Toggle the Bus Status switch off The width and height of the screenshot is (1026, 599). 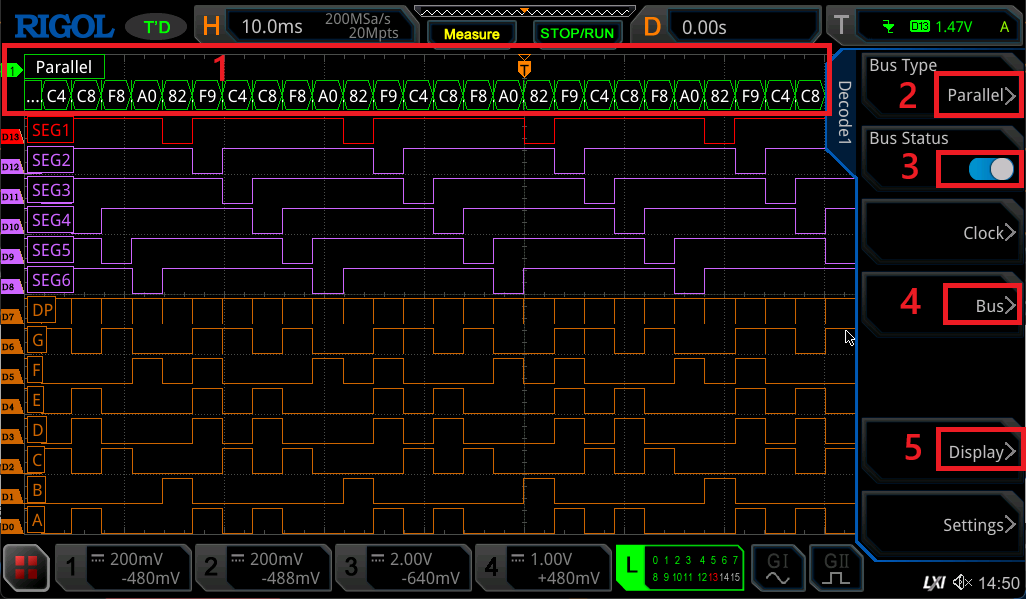point(991,169)
